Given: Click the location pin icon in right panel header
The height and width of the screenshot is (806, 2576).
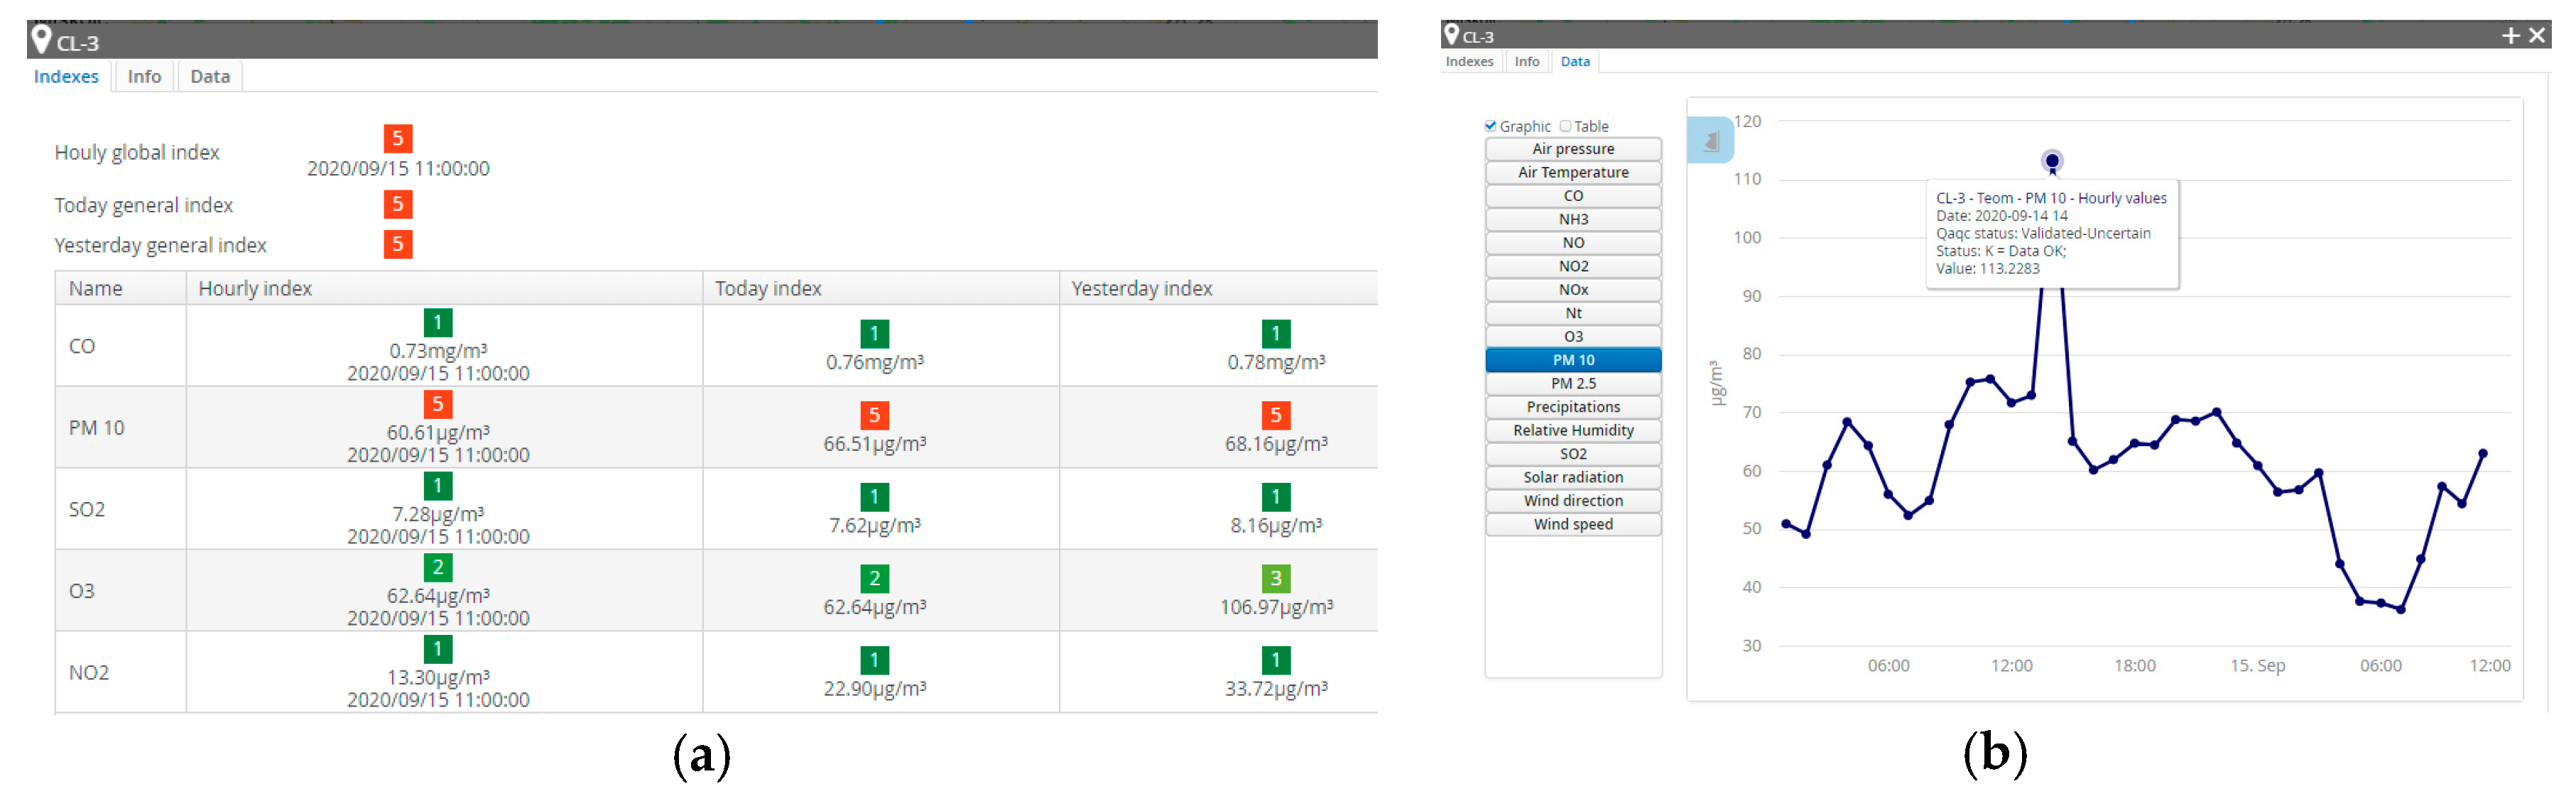Looking at the screenshot, I should (1451, 35).
